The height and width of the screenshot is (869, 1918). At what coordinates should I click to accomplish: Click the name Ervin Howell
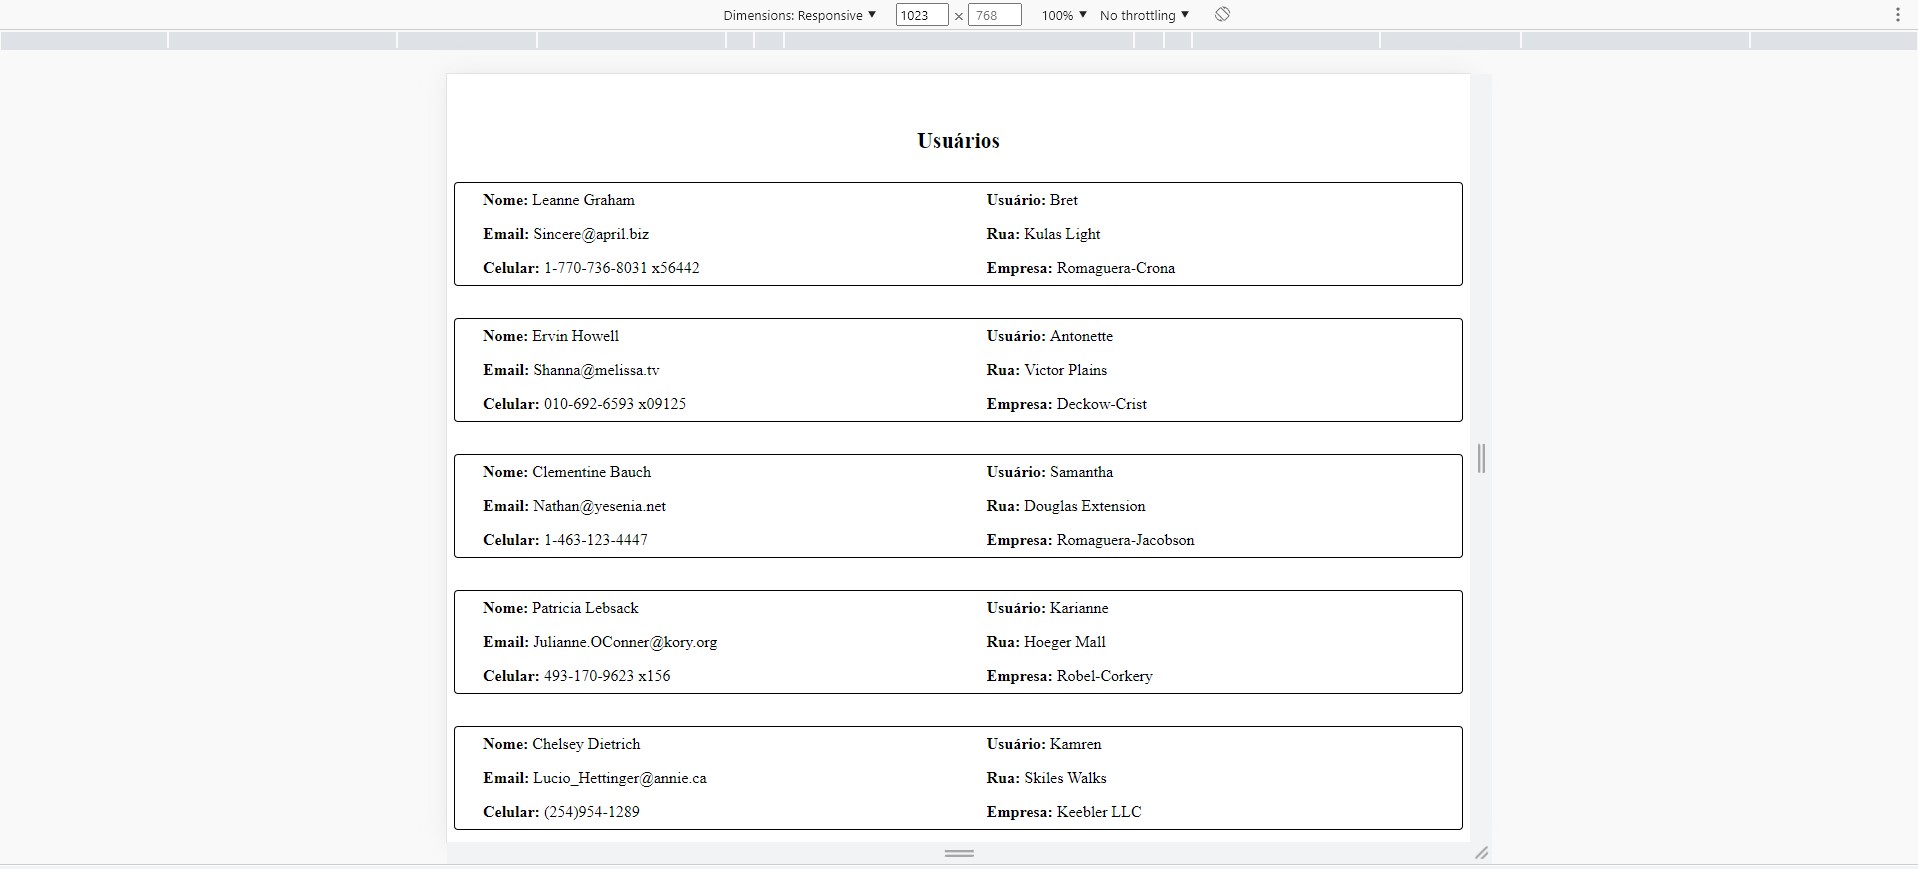[x=575, y=336]
